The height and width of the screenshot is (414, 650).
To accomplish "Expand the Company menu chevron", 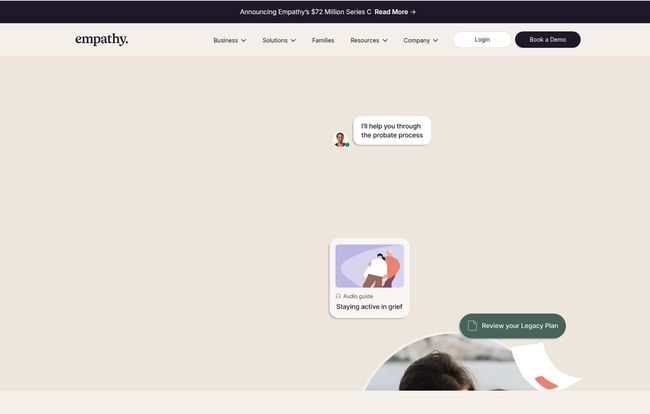I will pyautogui.click(x=435, y=41).
